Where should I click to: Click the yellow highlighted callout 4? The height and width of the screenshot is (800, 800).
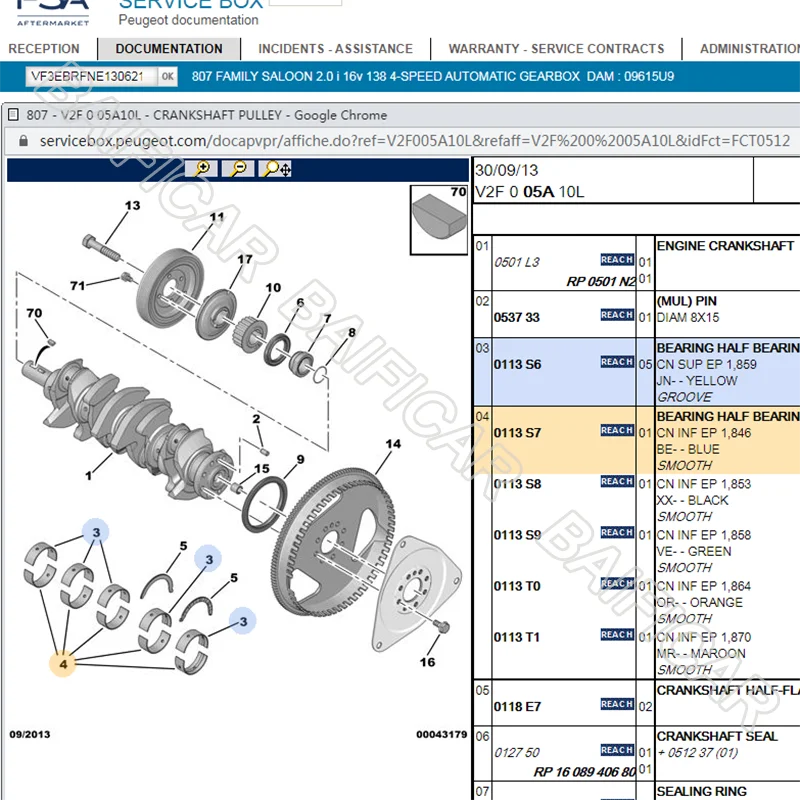[63, 664]
